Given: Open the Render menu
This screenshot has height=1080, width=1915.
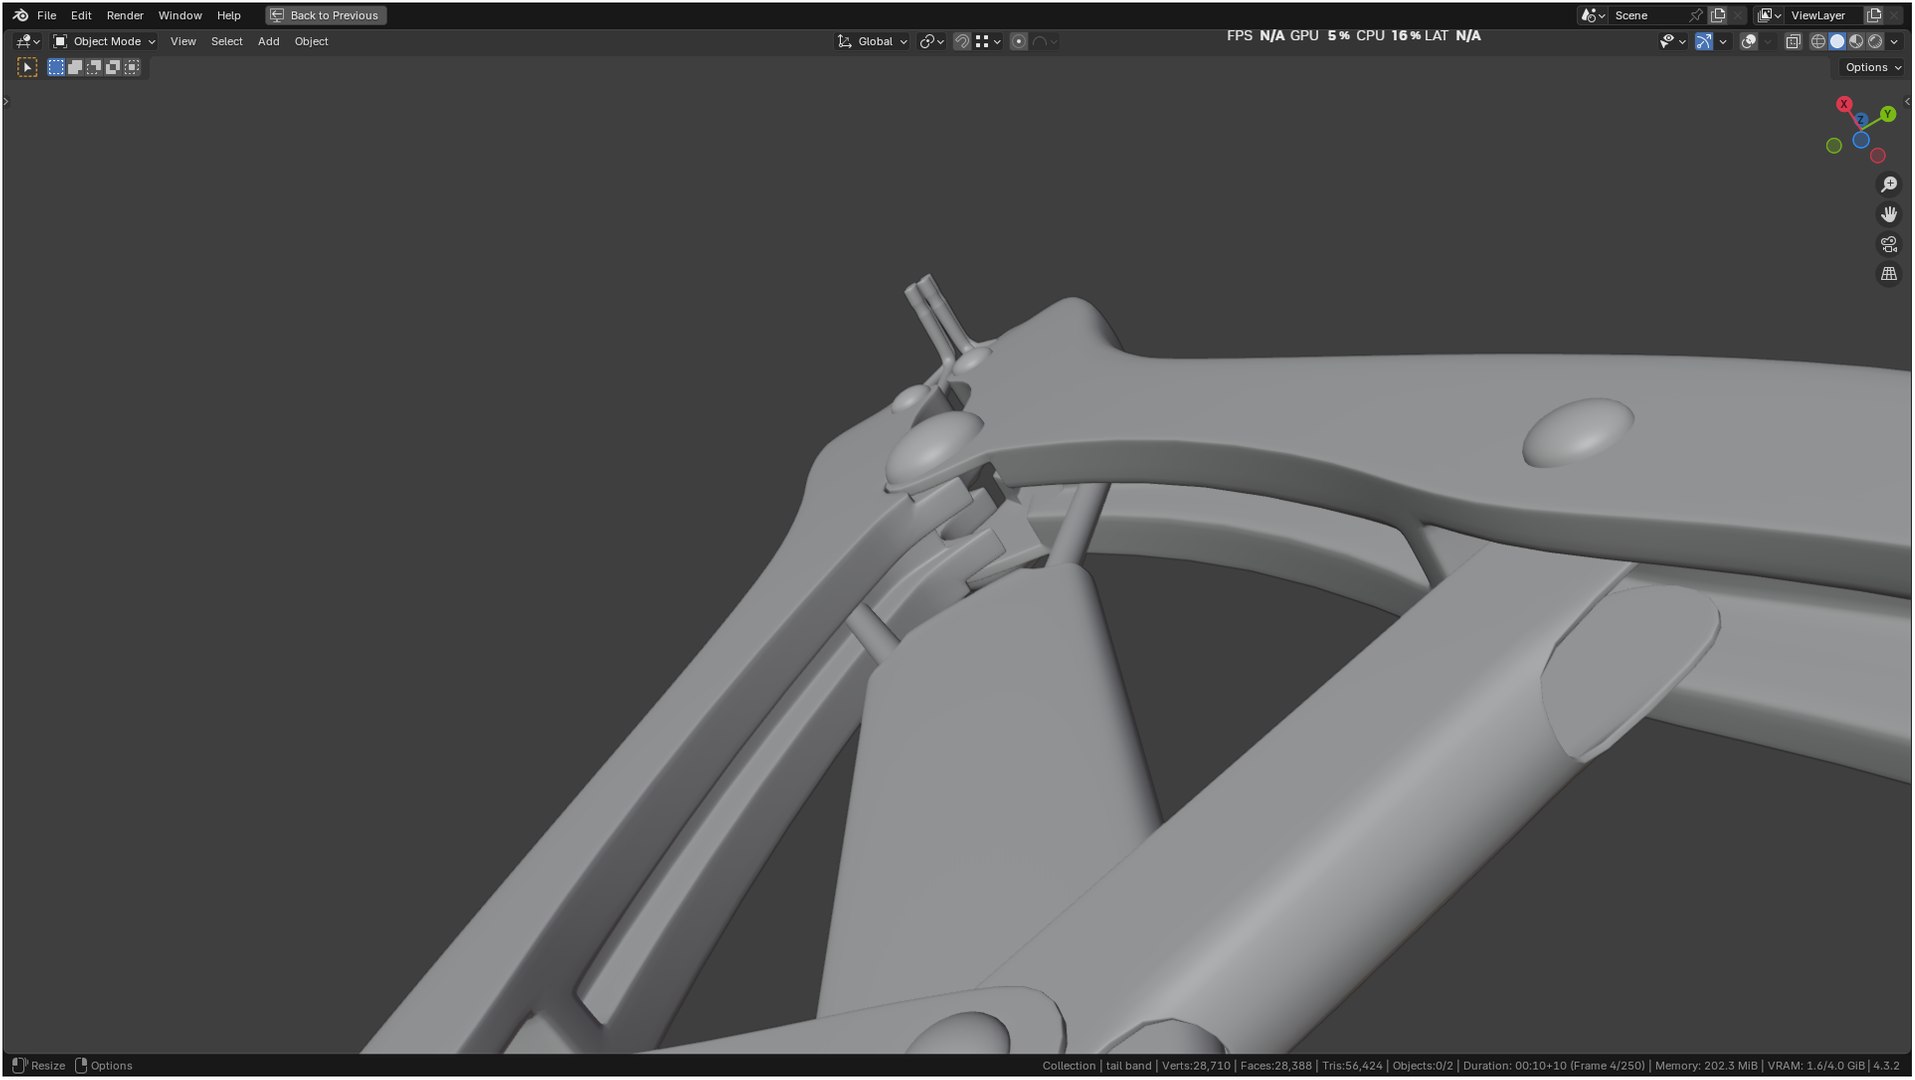Looking at the screenshot, I should (125, 15).
